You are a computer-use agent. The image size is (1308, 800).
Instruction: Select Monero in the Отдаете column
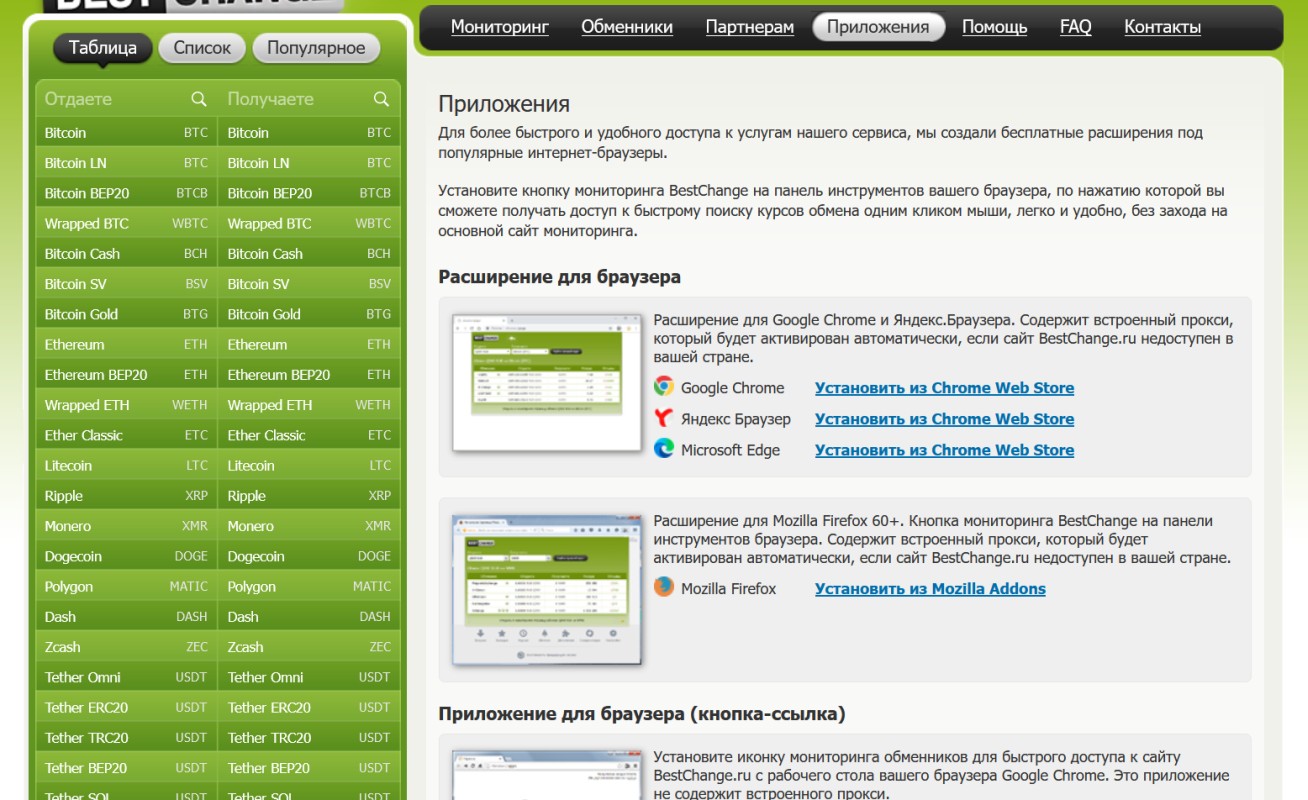[x=126, y=525]
